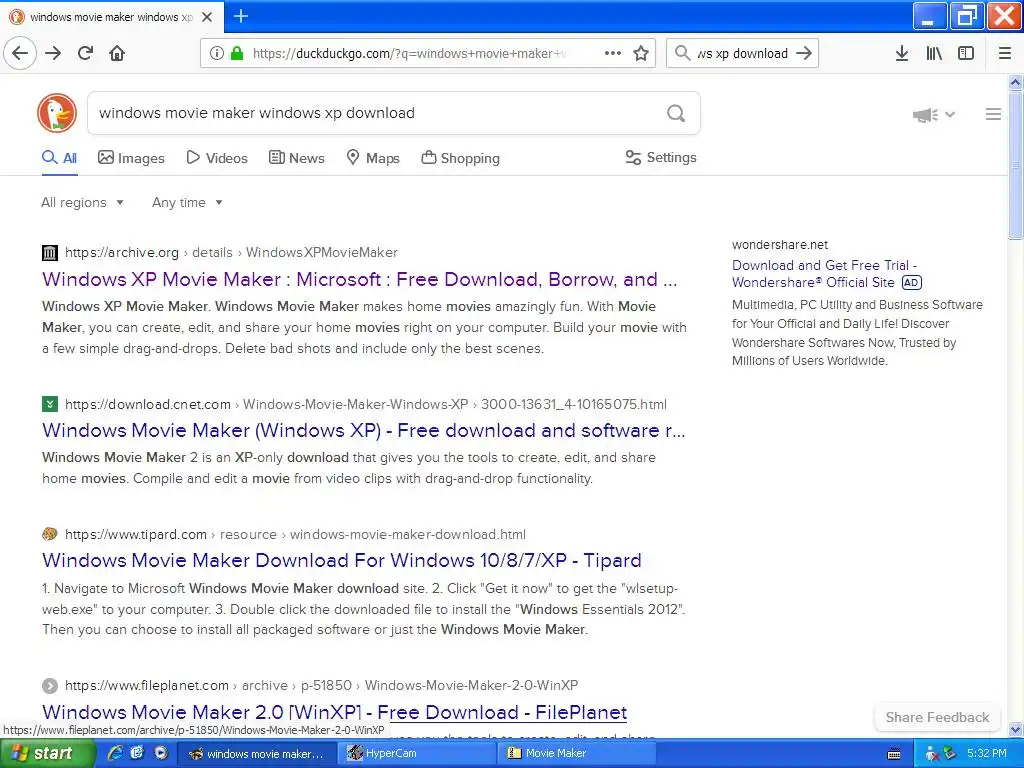Click the browser search bar magnifier icon
Image resolution: width=1024 pixels, height=768 pixels.
(682, 54)
